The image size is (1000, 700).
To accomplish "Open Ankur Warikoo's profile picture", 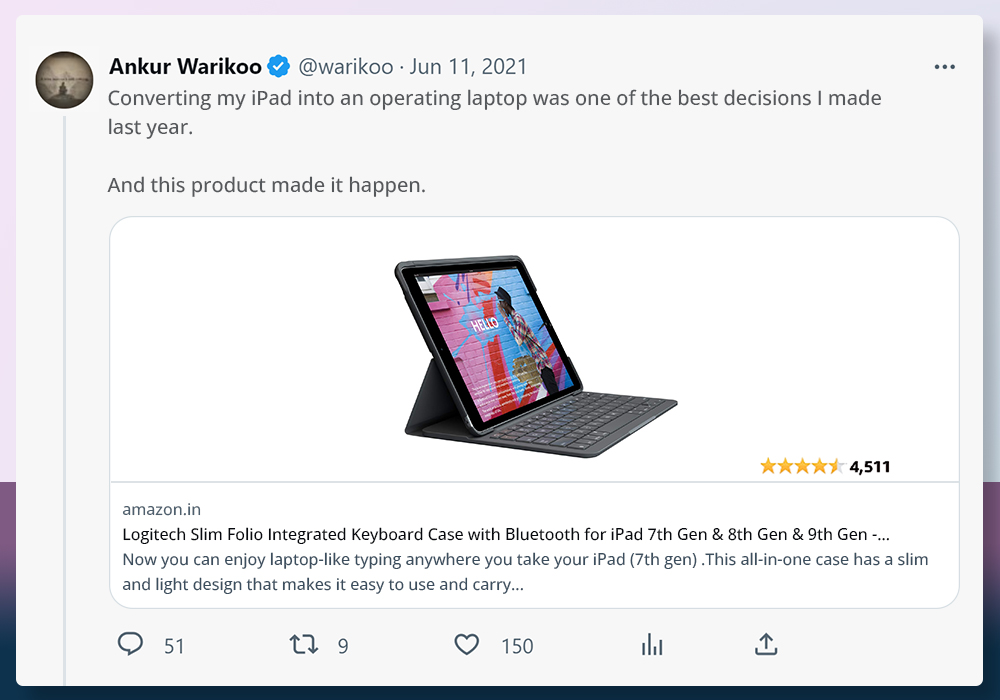I will [x=64, y=80].
